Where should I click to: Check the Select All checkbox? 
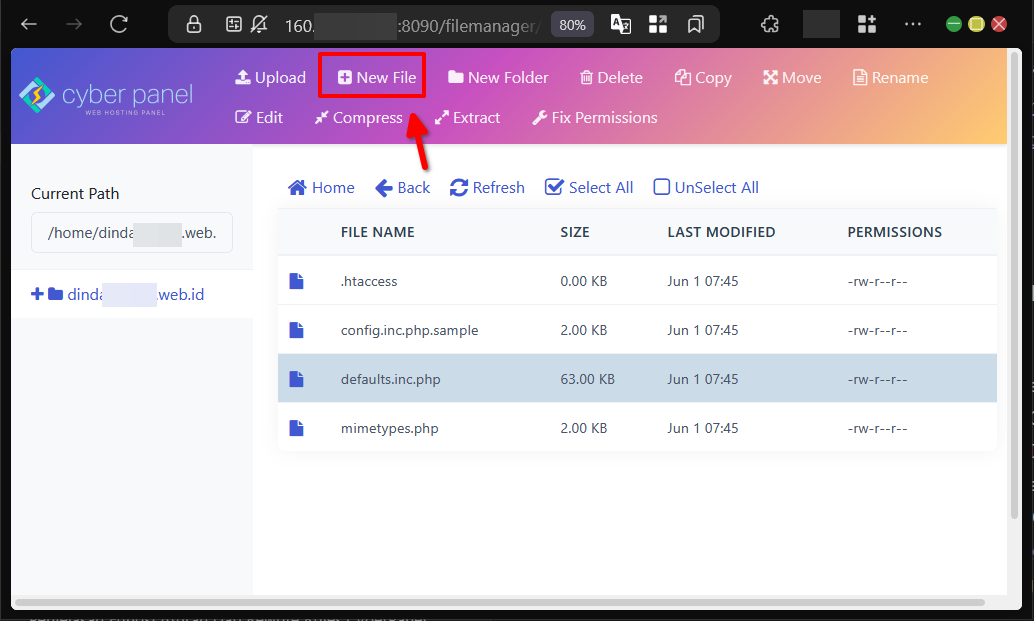coord(554,187)
